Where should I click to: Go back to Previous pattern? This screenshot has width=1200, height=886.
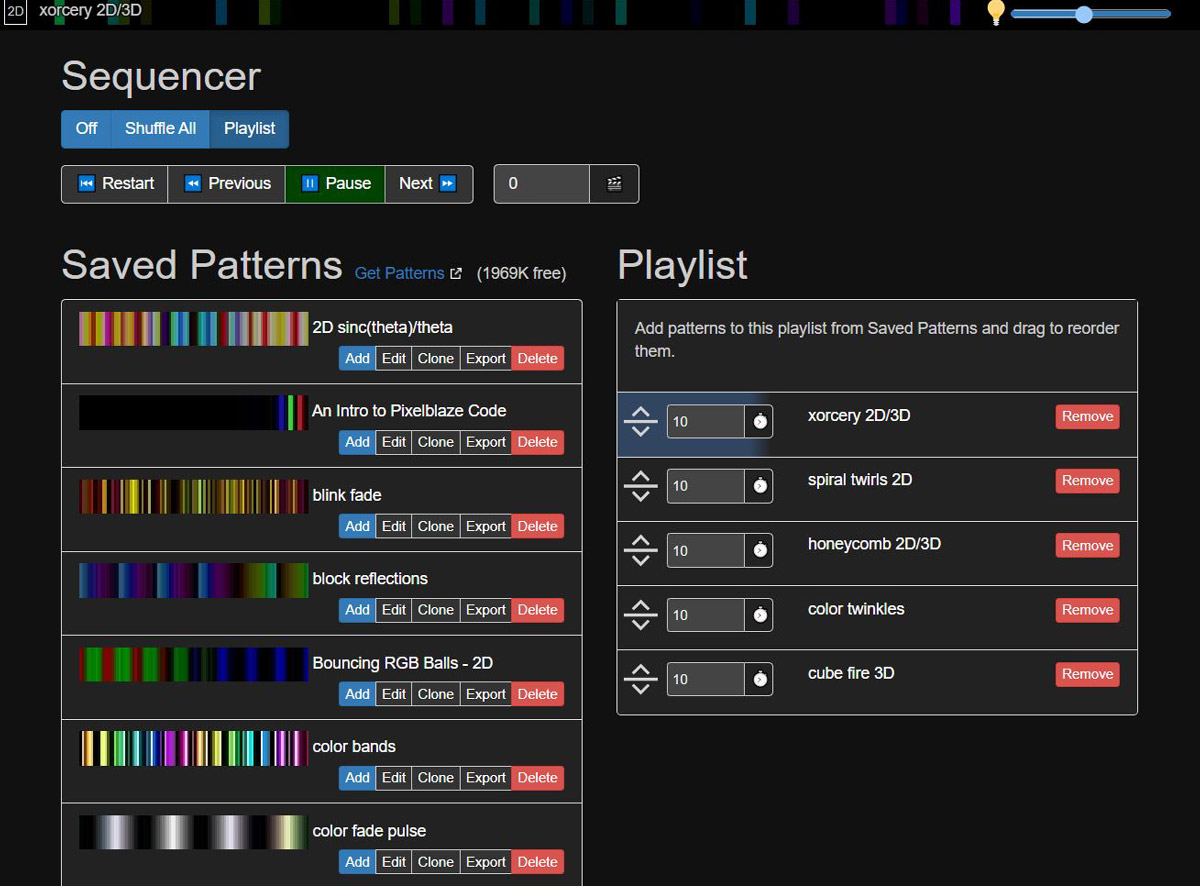227,184
